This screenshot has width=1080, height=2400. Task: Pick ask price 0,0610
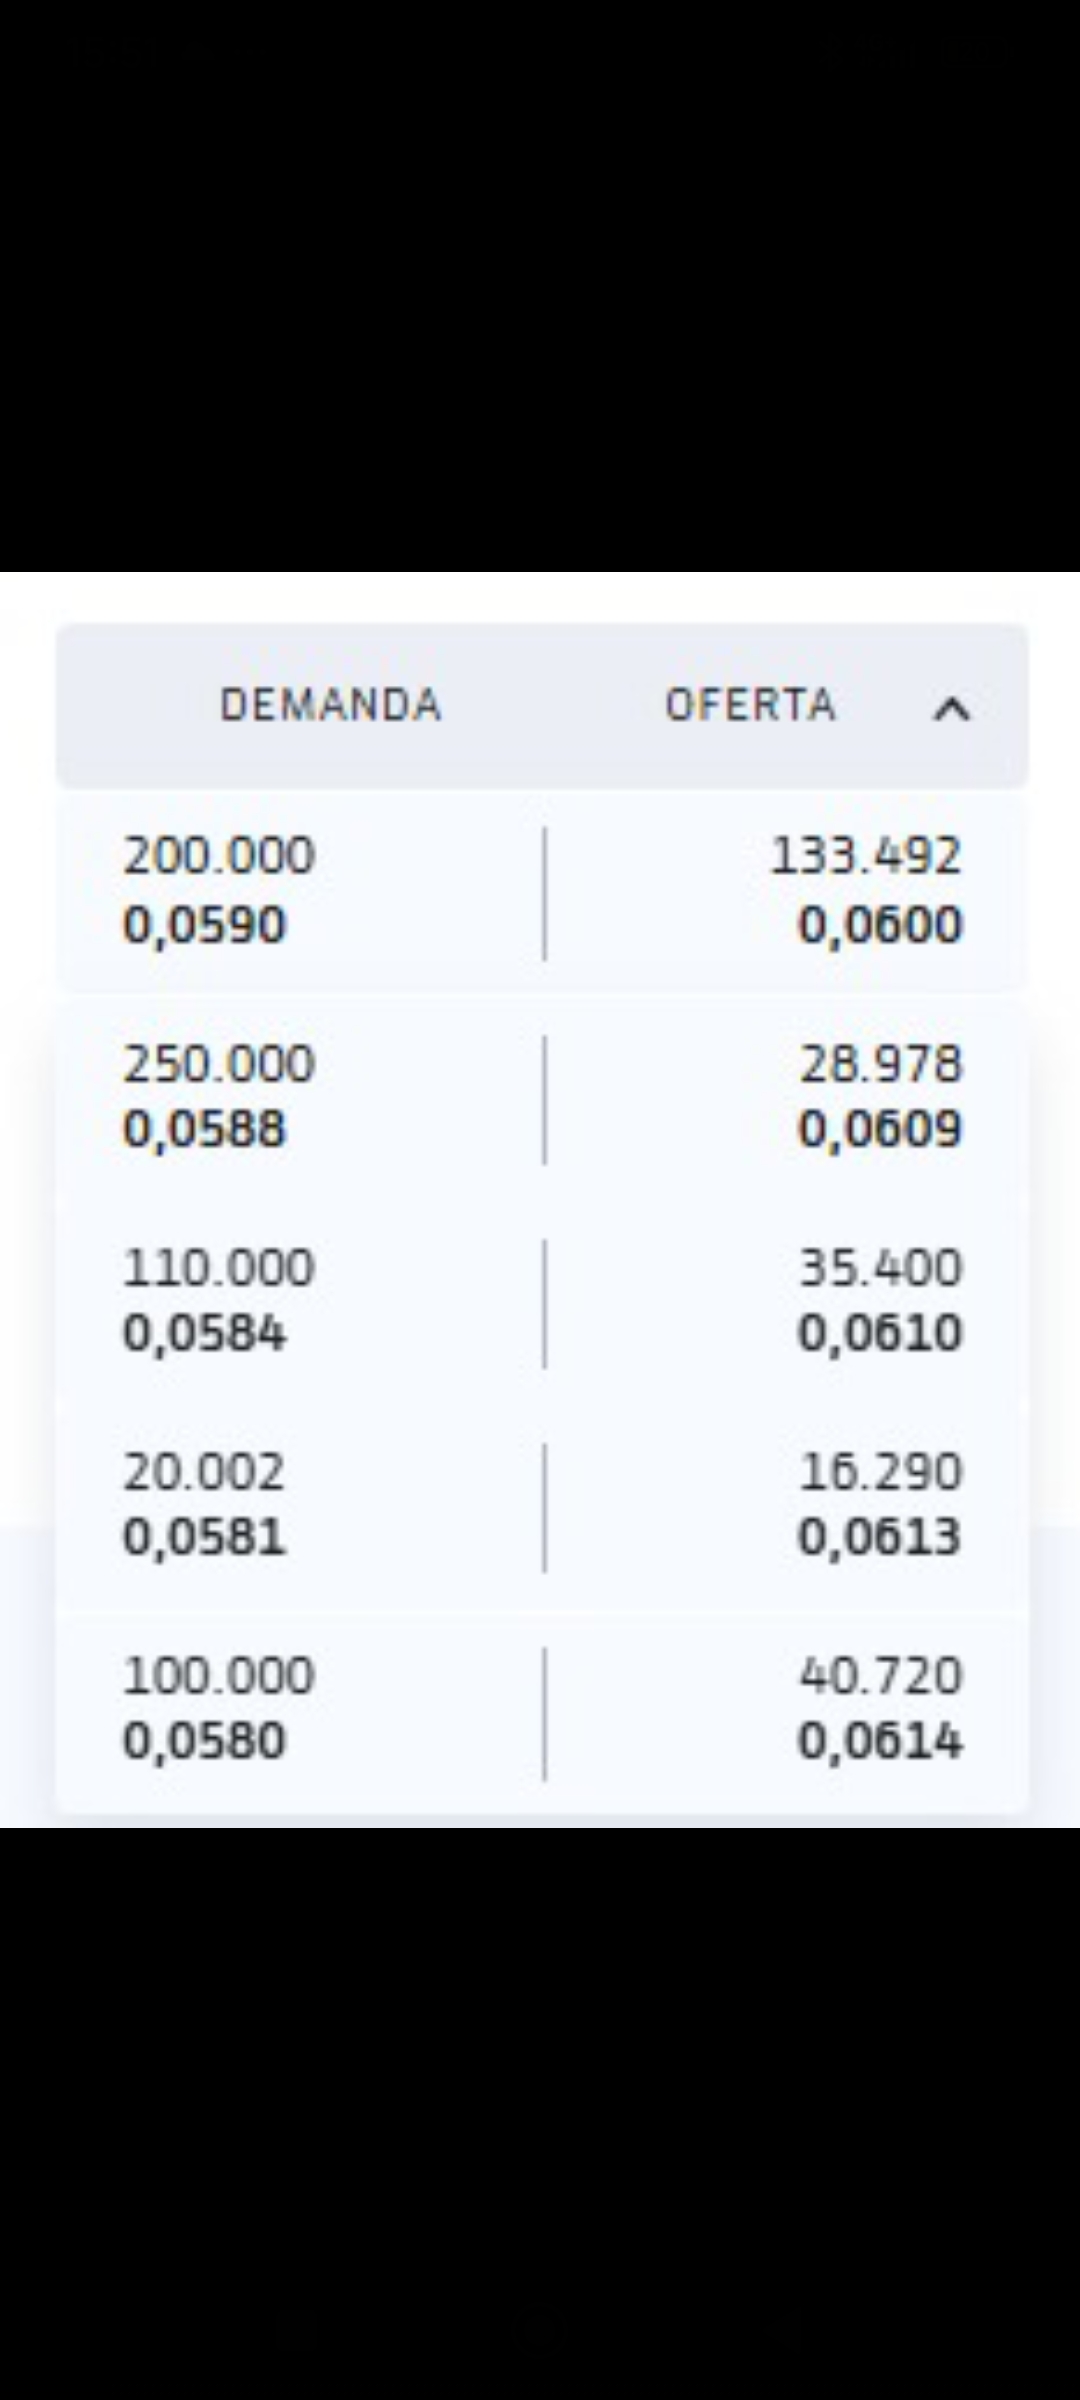(x=880, y=1334)
